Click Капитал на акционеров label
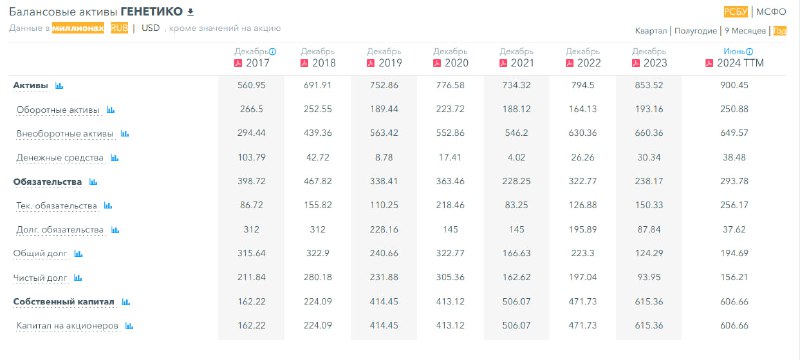800x360 pixels. pyautogui.click(x=67, y=326)
